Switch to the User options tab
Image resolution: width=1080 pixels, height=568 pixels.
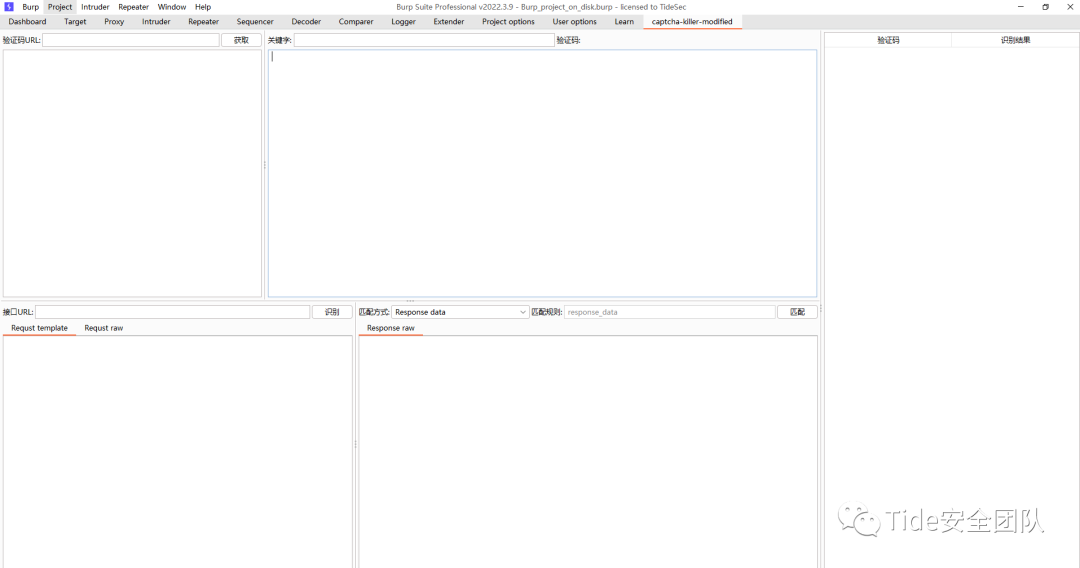coord(574,21)
